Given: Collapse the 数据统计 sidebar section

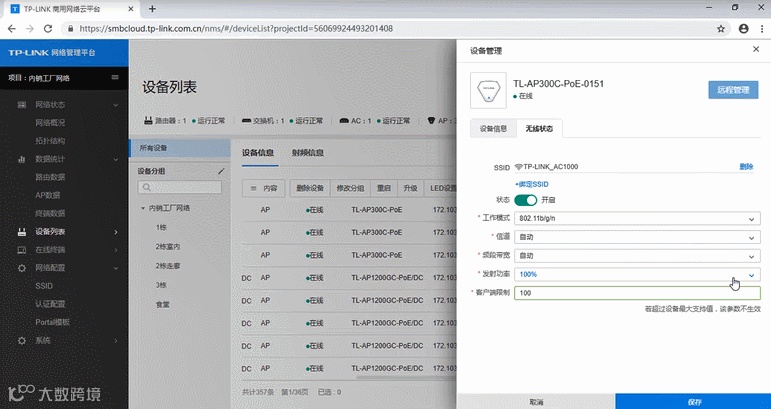Looking at the screenshot, I should (x=116, y=159).
